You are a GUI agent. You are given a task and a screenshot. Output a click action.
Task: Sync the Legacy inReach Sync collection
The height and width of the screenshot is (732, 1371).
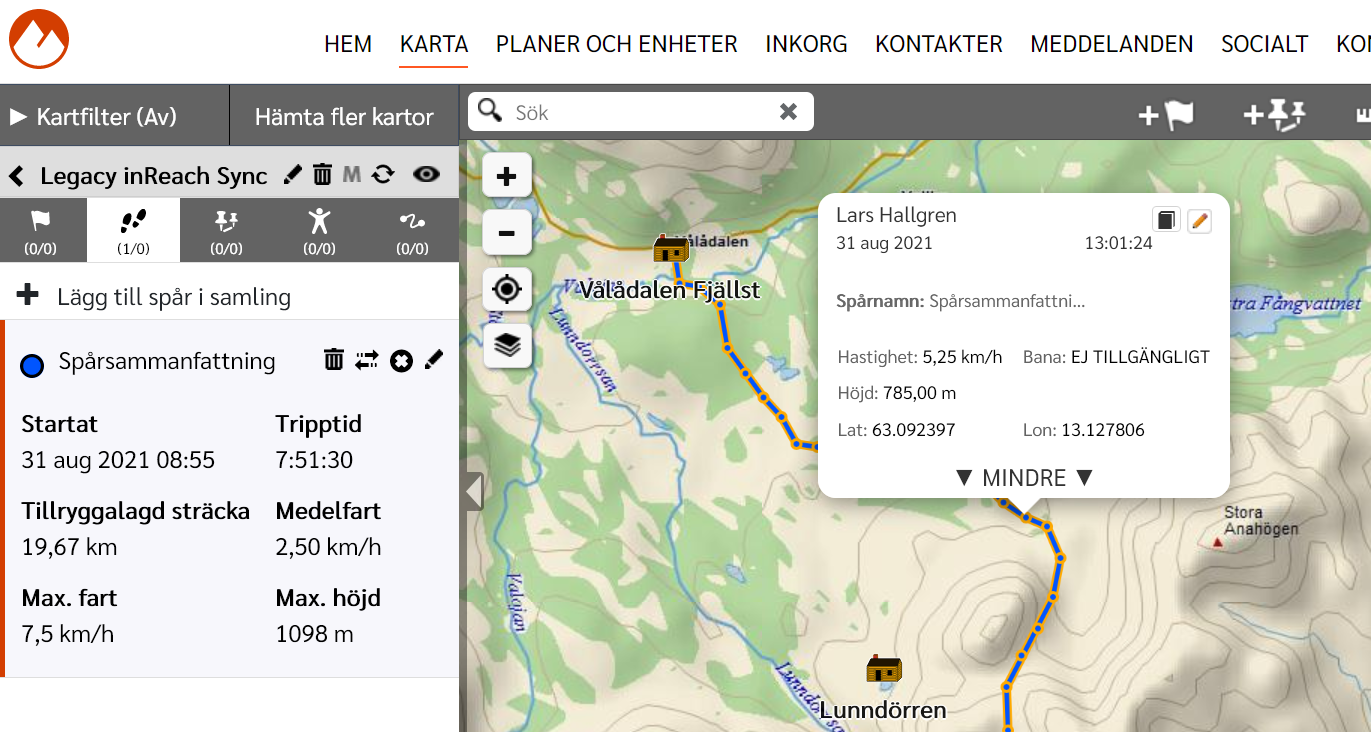coord(383,175)
